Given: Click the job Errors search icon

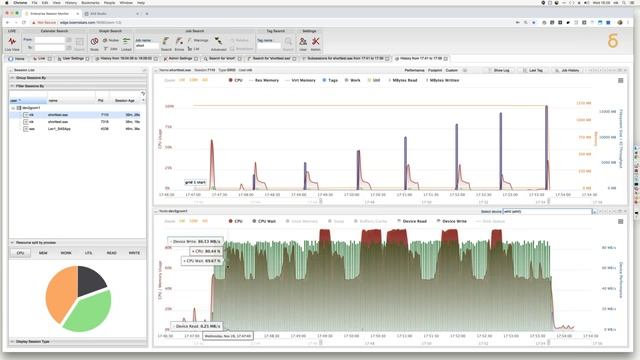Looking at the screenshot, I should pos(179,43).
